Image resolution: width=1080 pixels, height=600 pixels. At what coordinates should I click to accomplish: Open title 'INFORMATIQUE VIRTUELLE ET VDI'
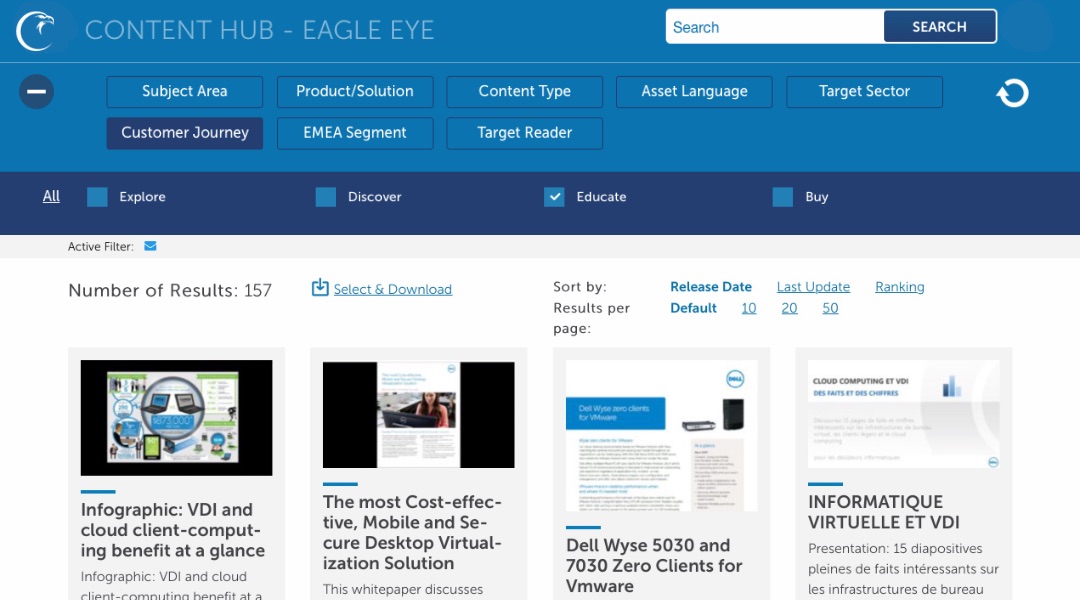click(x=884, y=512)
